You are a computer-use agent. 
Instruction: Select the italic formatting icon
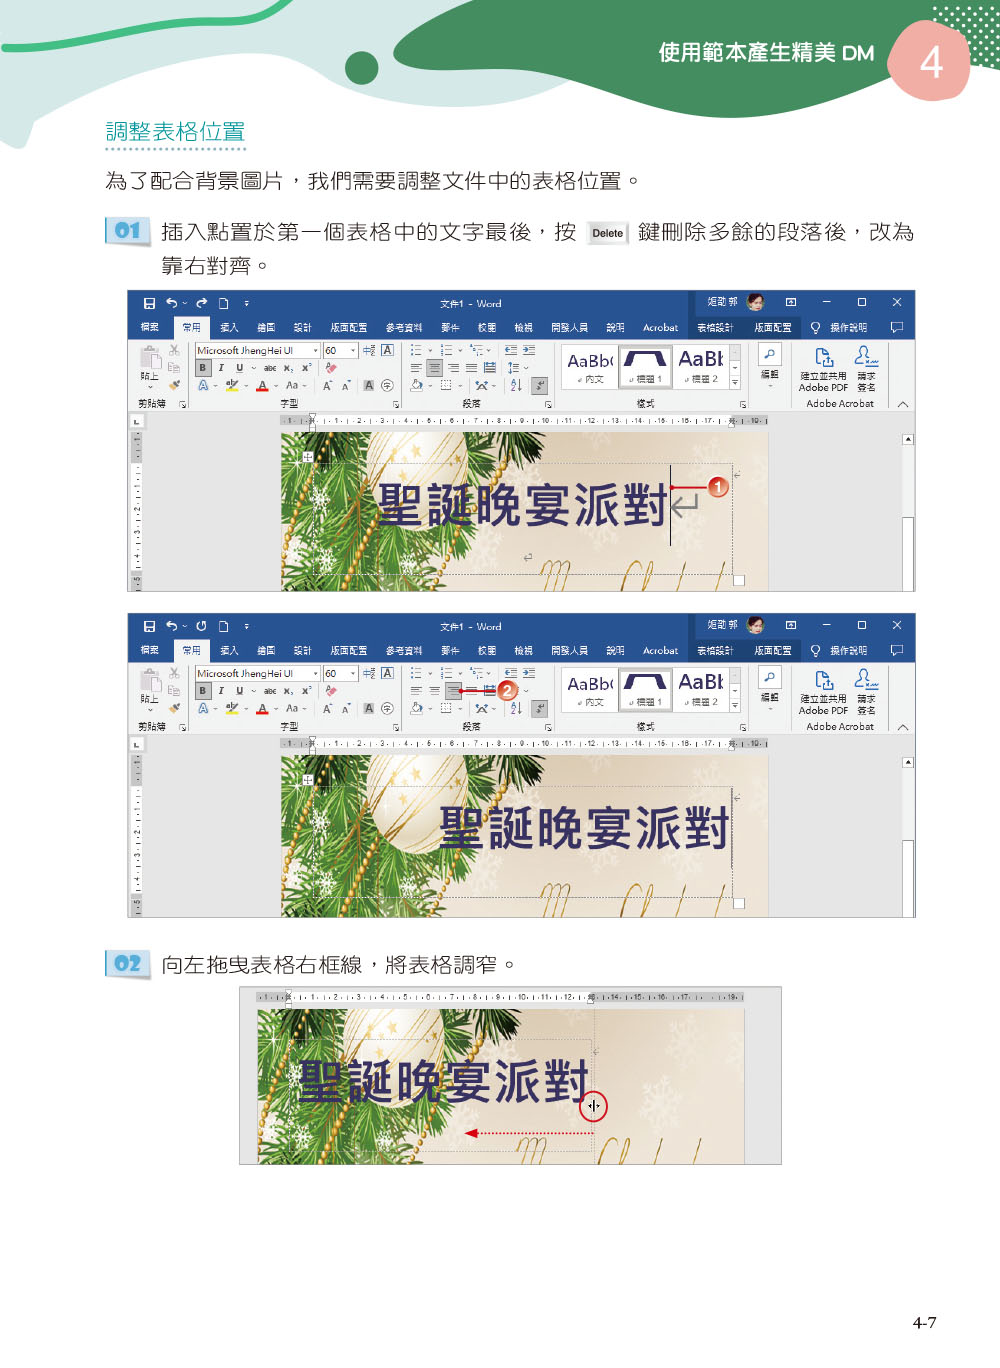pos(222,366)
